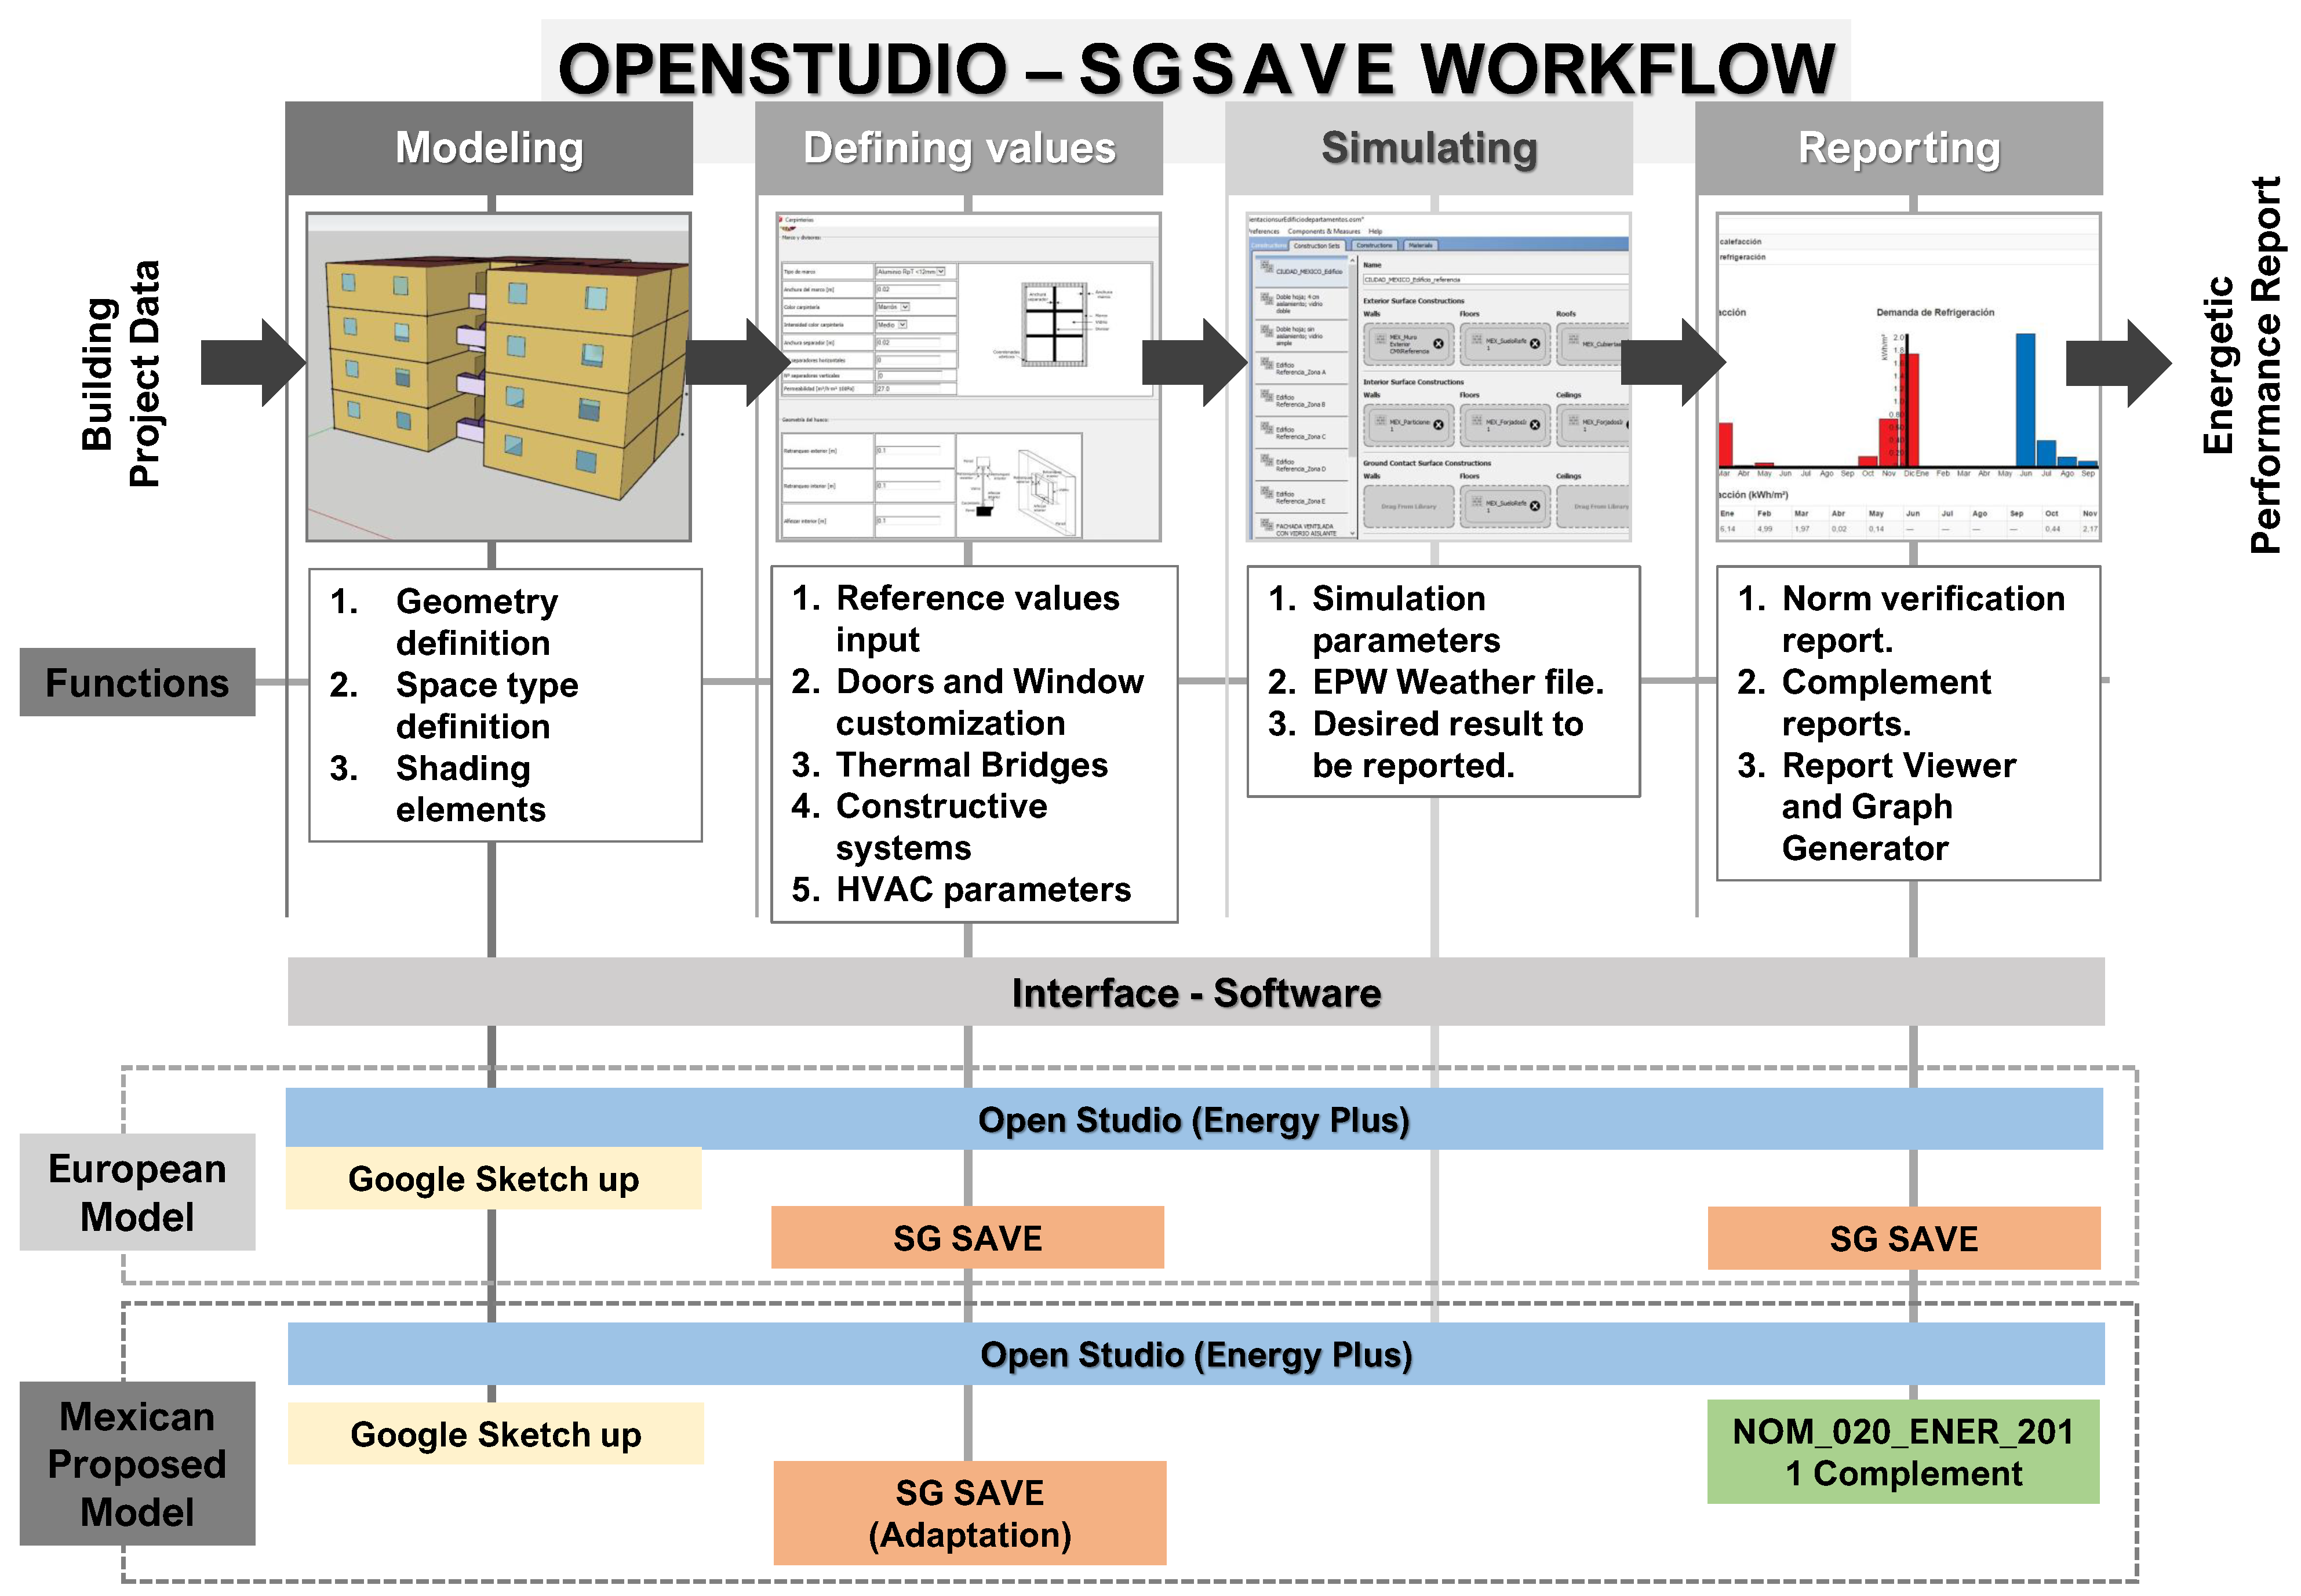Click the tall blue Jun refrigeration bar
2301x1596 pixels.
[x=2025, y=400]
